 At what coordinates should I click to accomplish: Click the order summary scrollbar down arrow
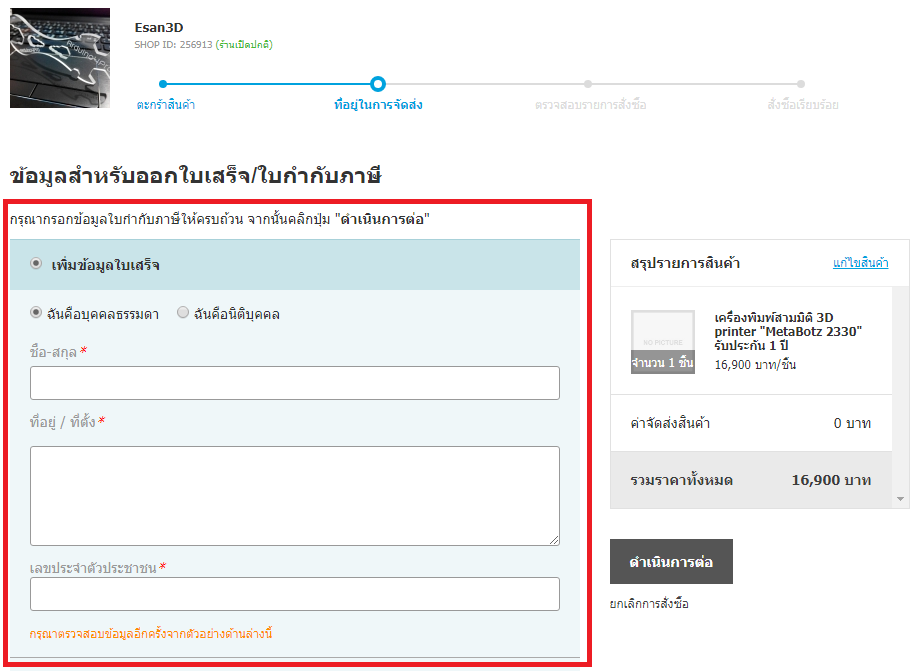tap(901, 498)
